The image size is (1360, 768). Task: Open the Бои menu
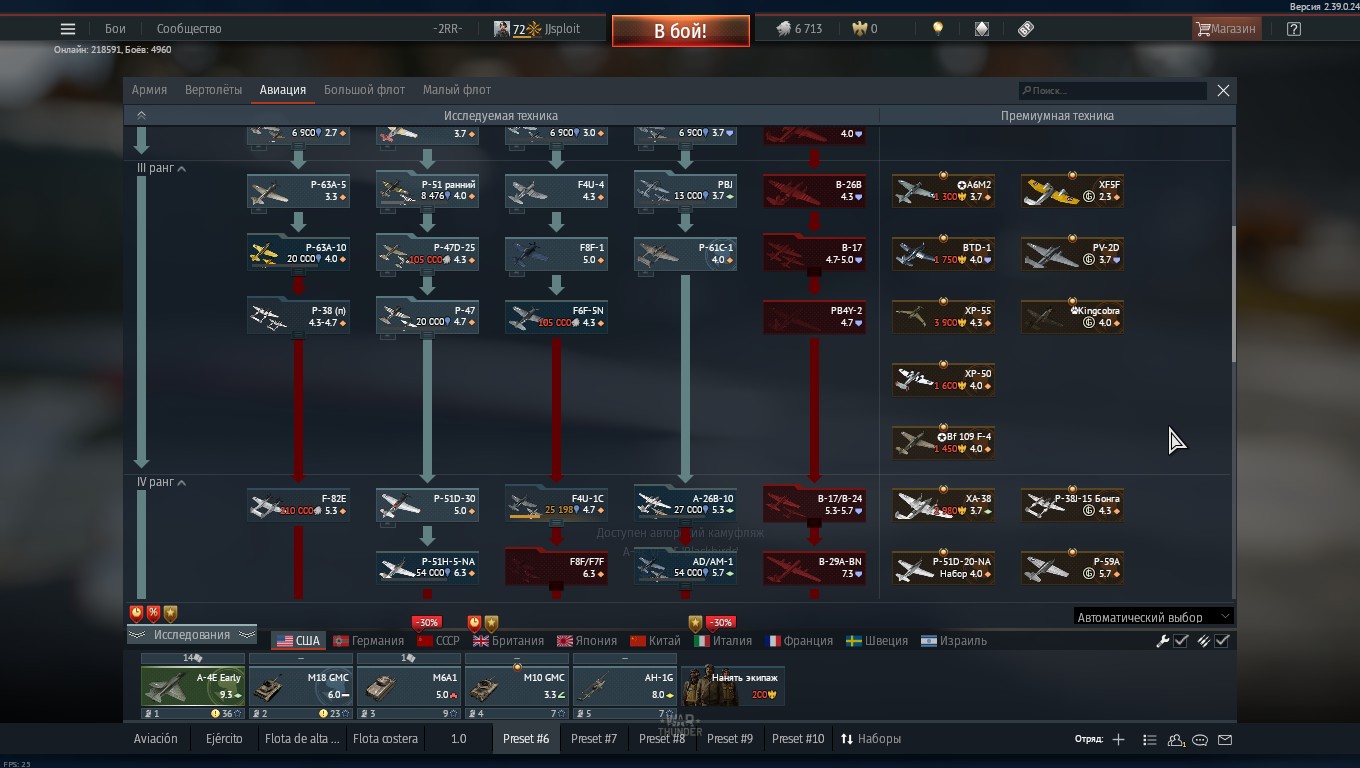tap(115, 29)
